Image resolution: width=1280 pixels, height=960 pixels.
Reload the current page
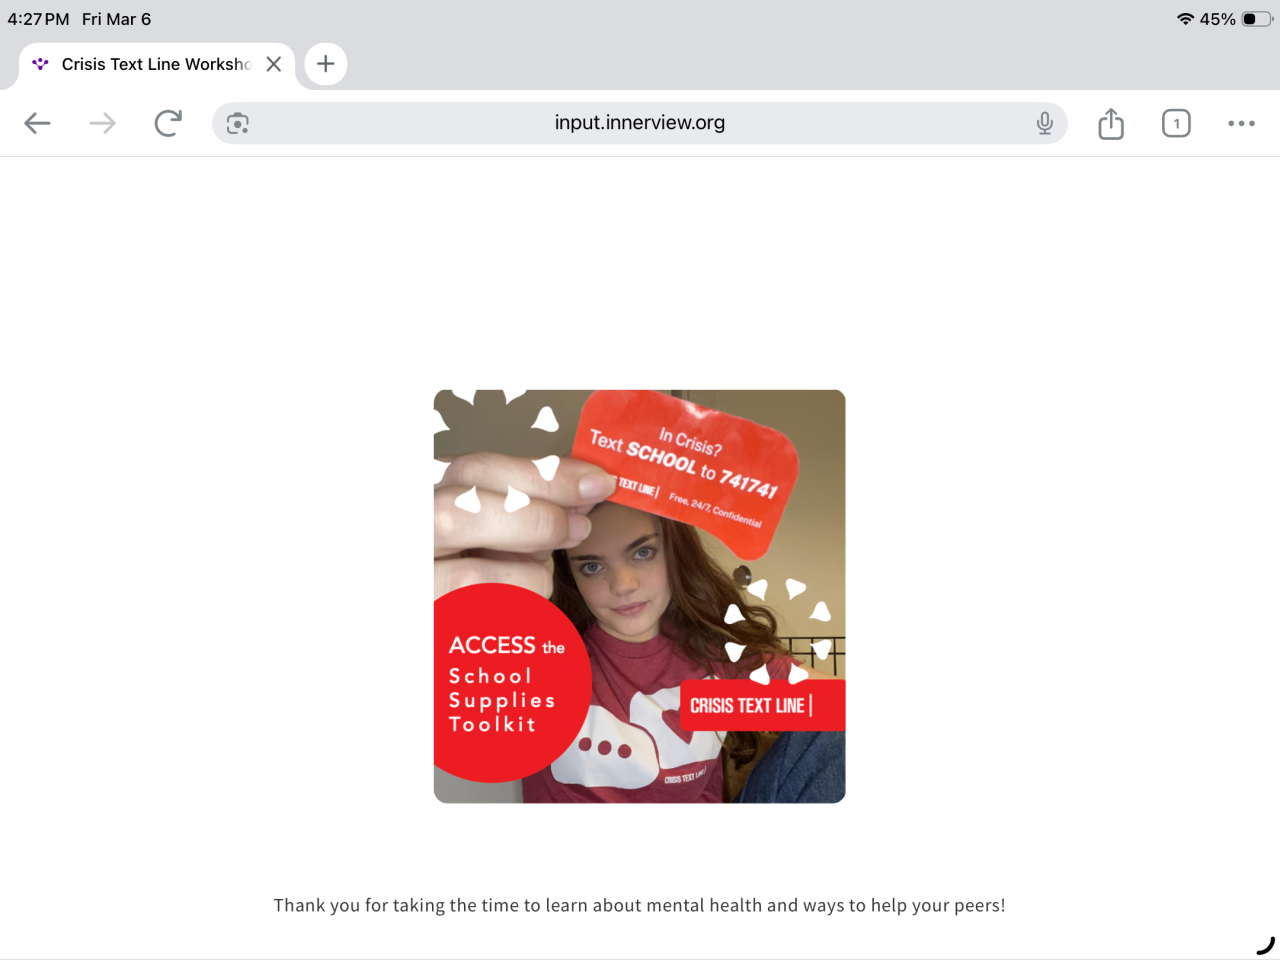tap(168, 123)
